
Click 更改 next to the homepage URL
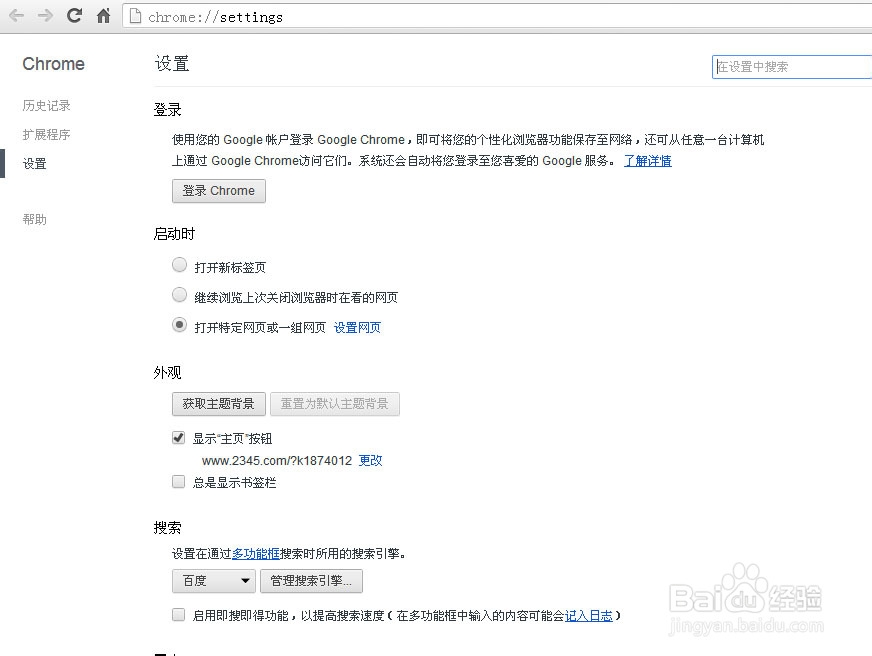pos(370,460)
